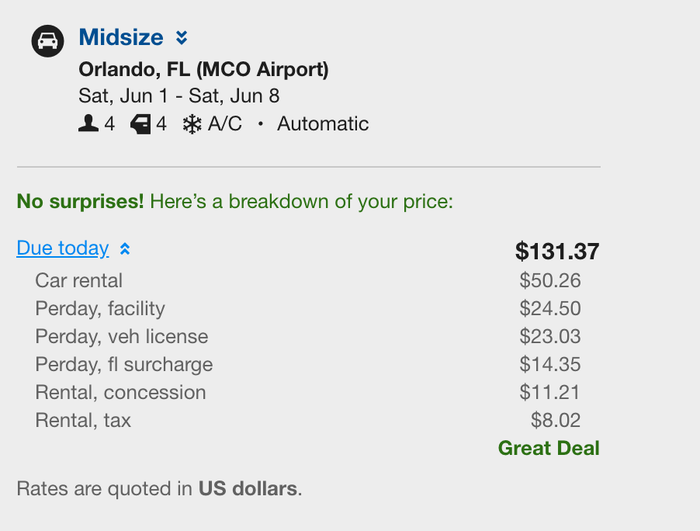The height and width of the screenshot is (531, 700).
Task: Click the Midsize car class heading
Action: [x=121, y=37]
